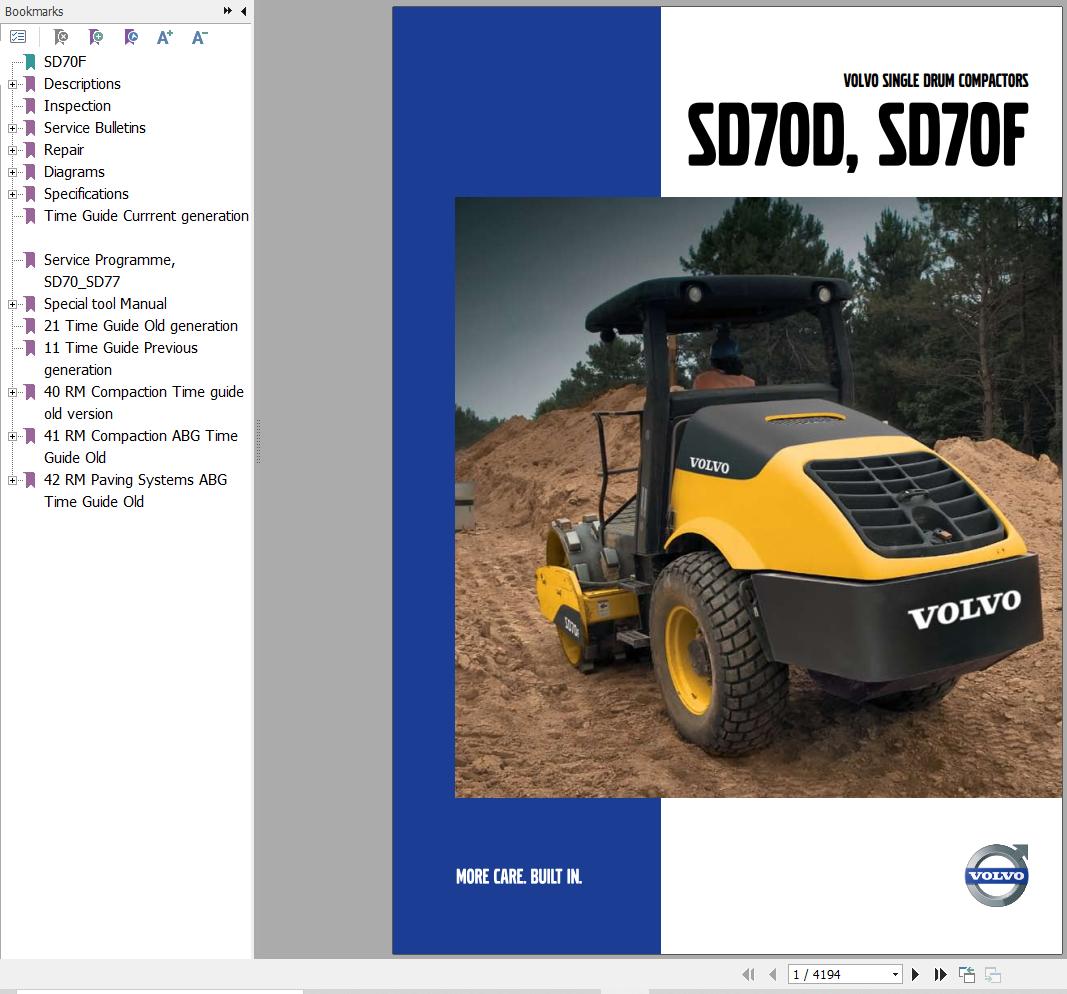Click the previous view icon in page navigation
Viewport: 1067px width, 994px height.
click(x=966, y=974)
